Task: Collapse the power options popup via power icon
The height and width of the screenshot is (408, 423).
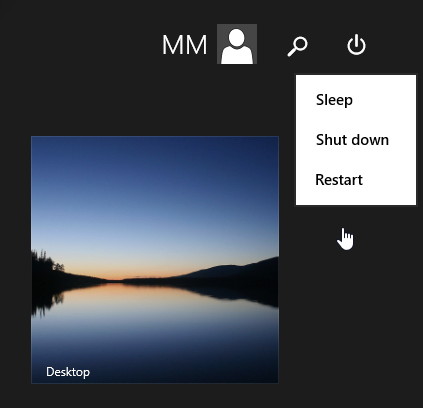Action: point(356,44)
